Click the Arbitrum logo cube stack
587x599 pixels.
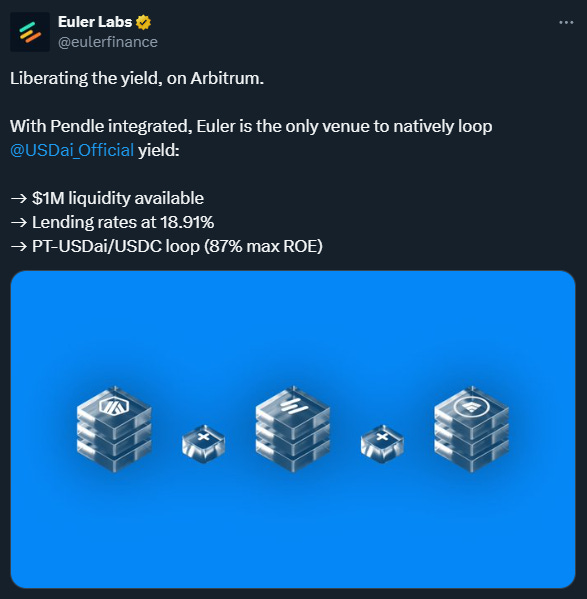coord(114,429)
